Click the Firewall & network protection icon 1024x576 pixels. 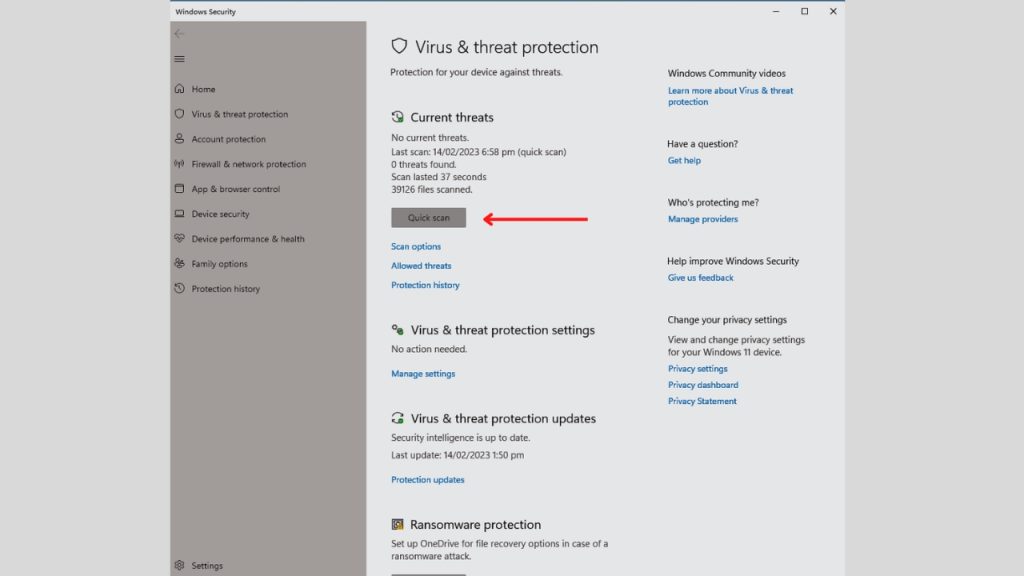180,163
